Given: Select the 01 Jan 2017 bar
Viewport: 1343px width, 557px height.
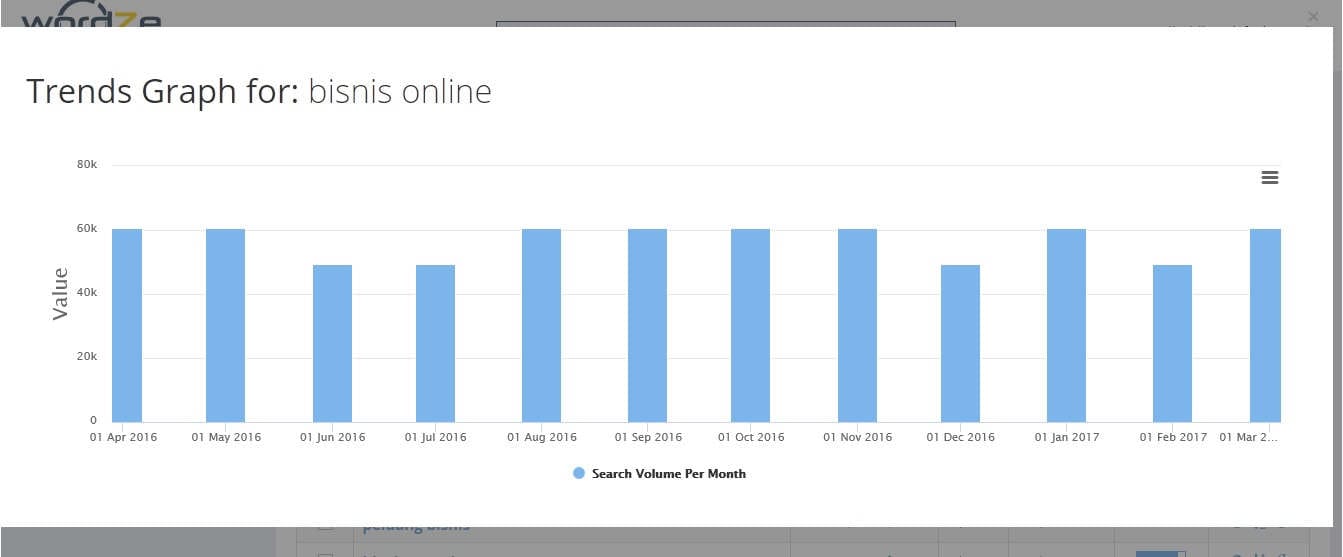Looking at the screenshot, I should [1066, 325].
